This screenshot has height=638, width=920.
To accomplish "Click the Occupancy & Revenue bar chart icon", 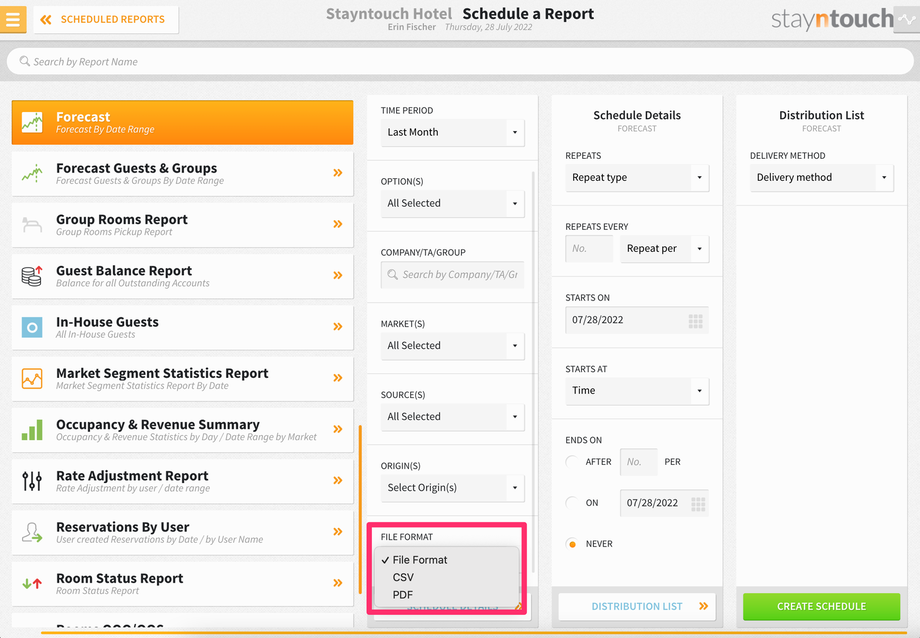I will click(x=32, y=430).
